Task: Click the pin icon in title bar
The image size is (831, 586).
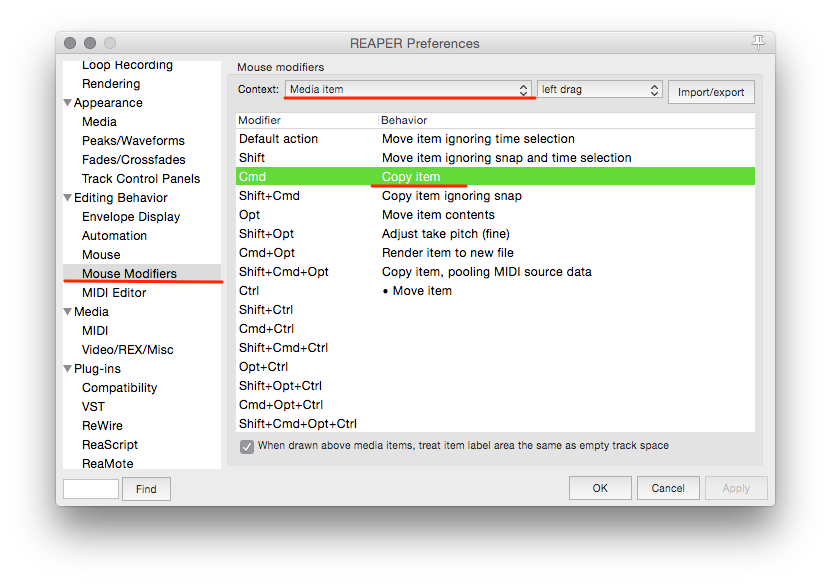Action: click(758, 42)
